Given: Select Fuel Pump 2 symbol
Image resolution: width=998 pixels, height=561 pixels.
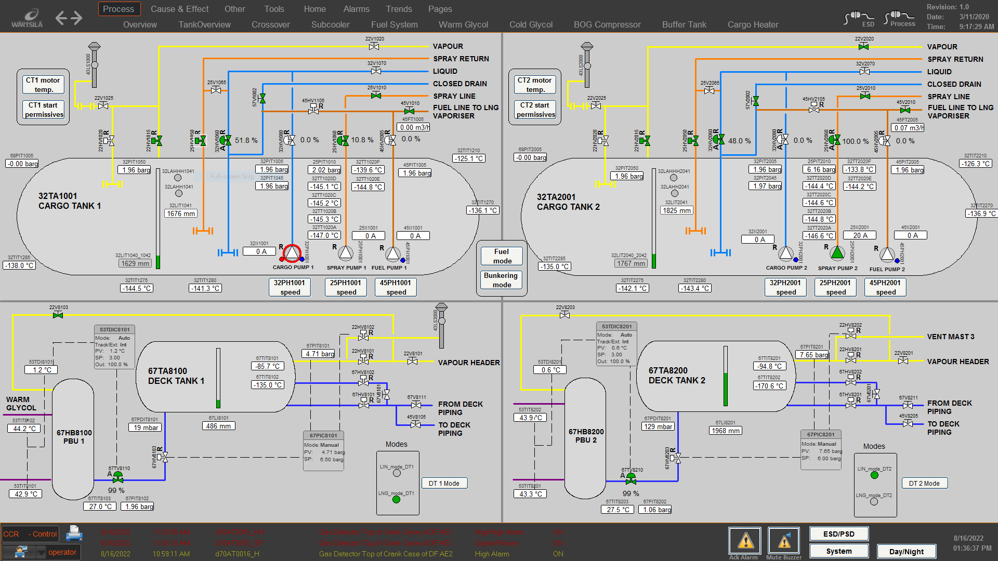Looking at the screenshot, I should point(887,254).
